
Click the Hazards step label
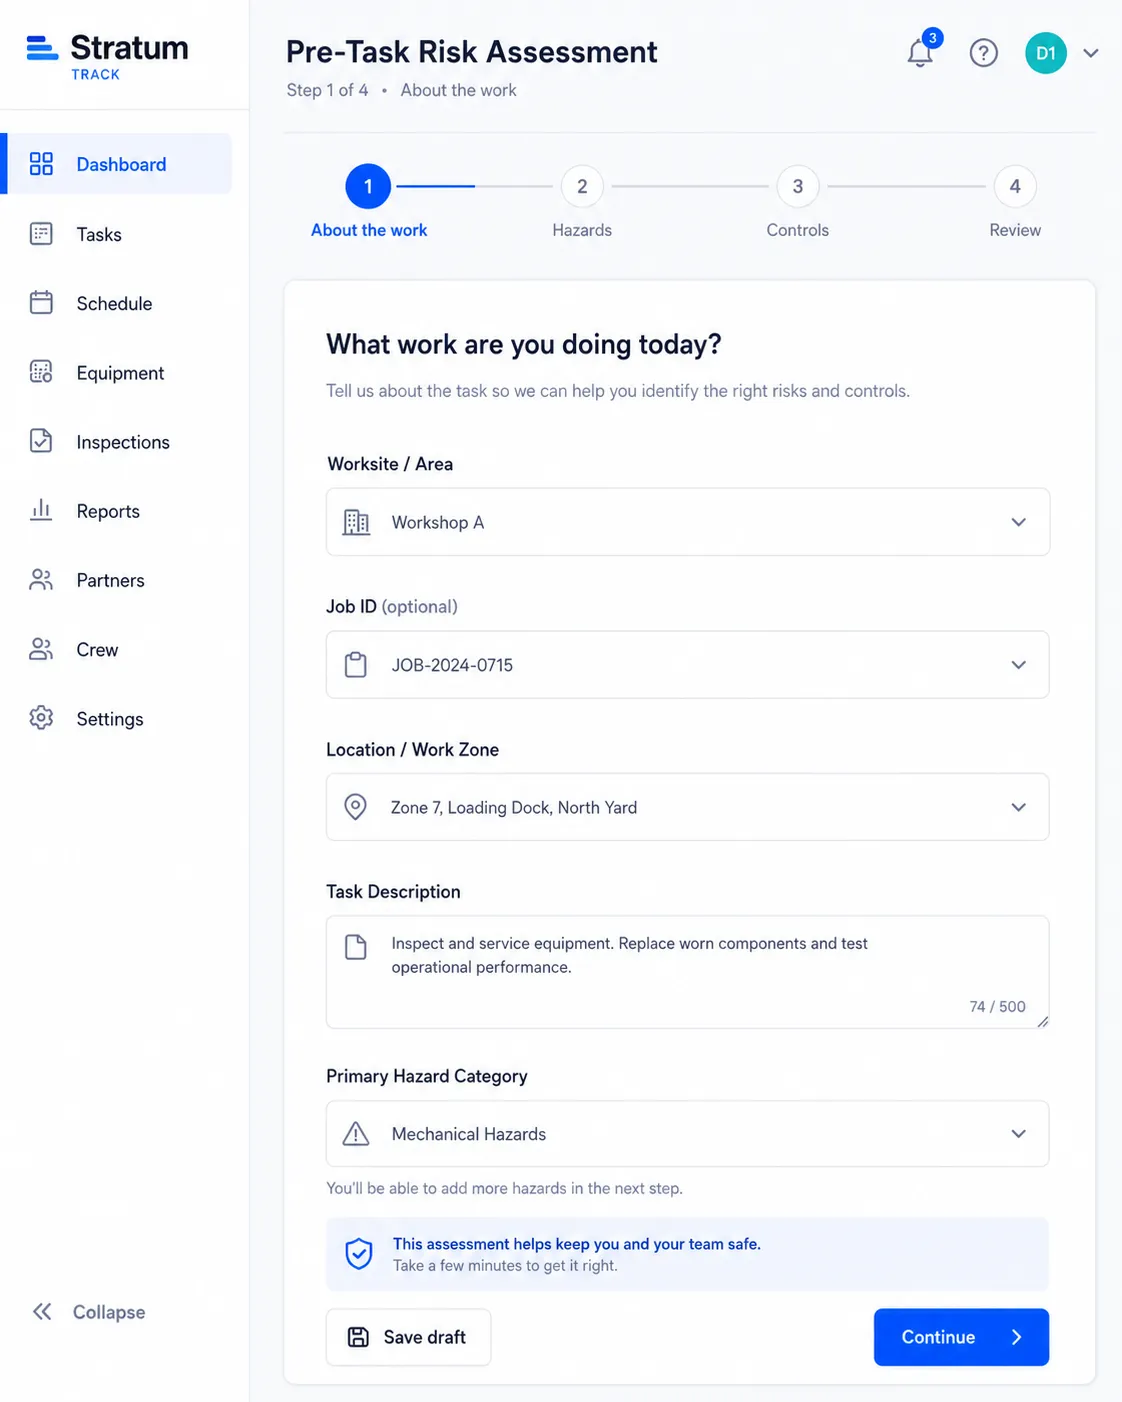click(x=582, y=230)
